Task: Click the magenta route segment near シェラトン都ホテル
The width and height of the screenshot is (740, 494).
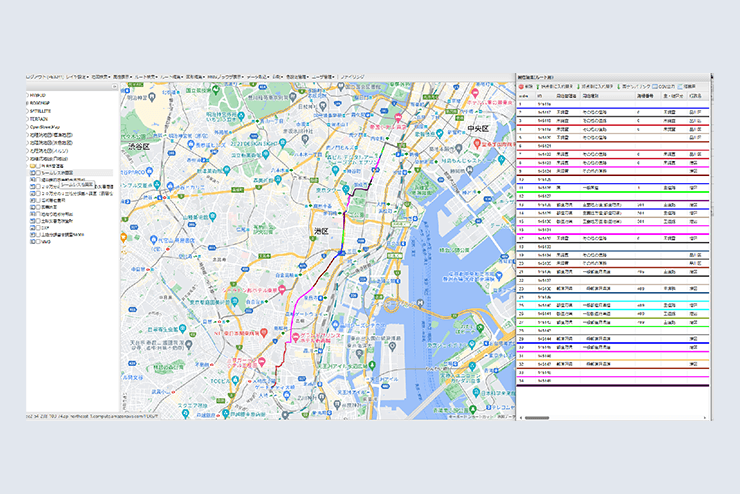Action: pos(296,306)
